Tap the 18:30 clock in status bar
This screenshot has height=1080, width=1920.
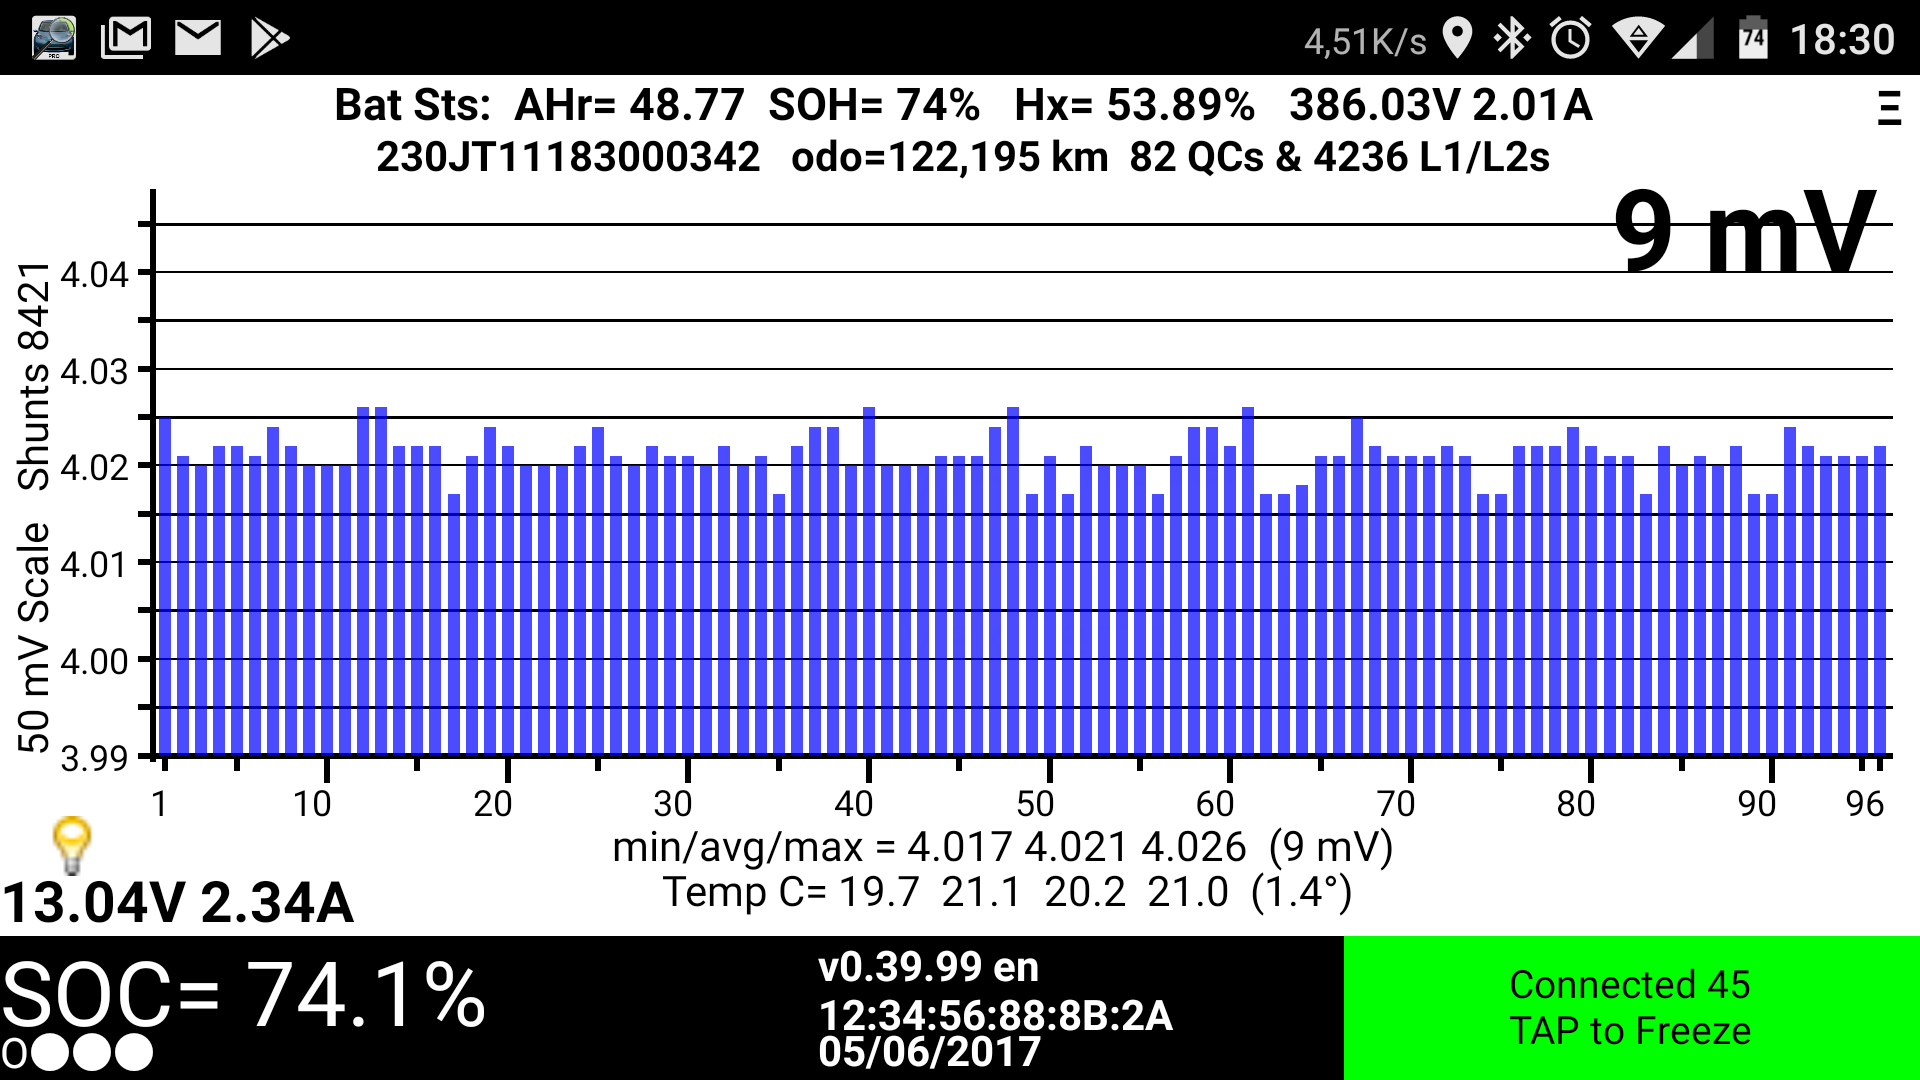click(x=1841, y=40)
